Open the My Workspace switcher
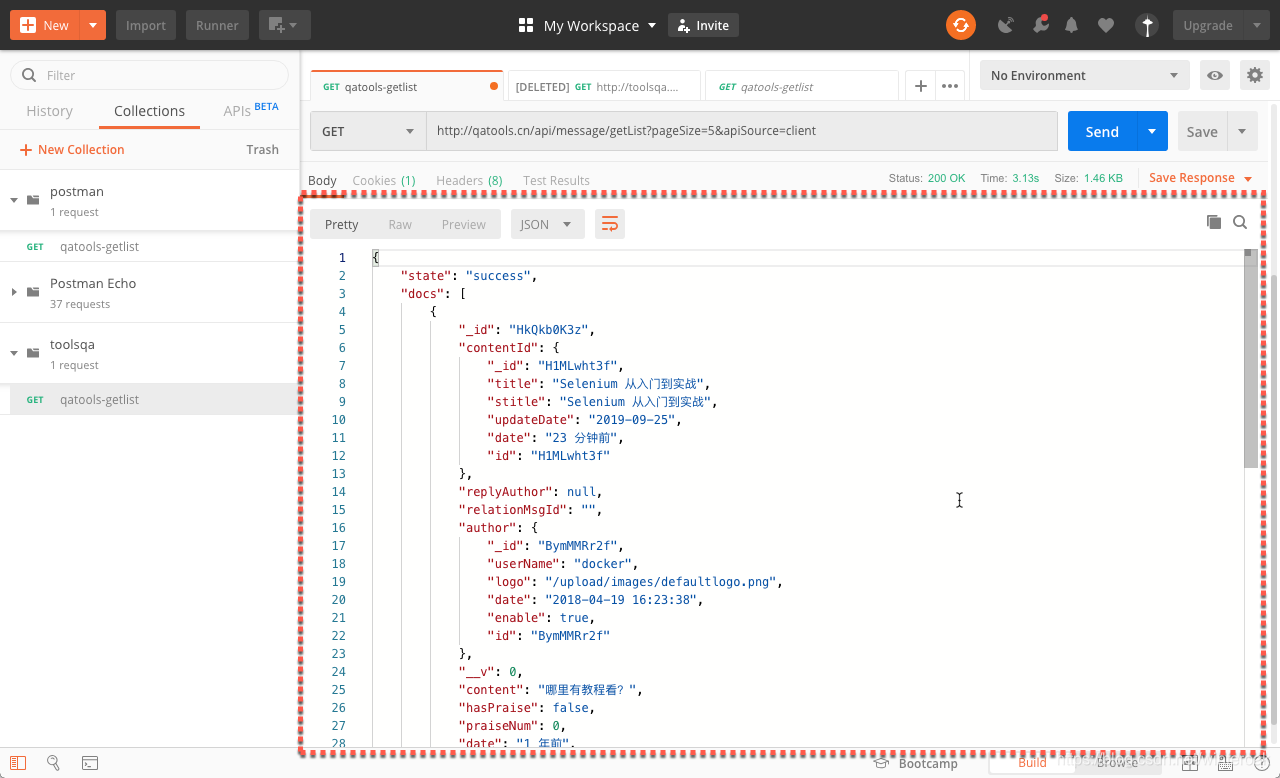 [588, 25]
